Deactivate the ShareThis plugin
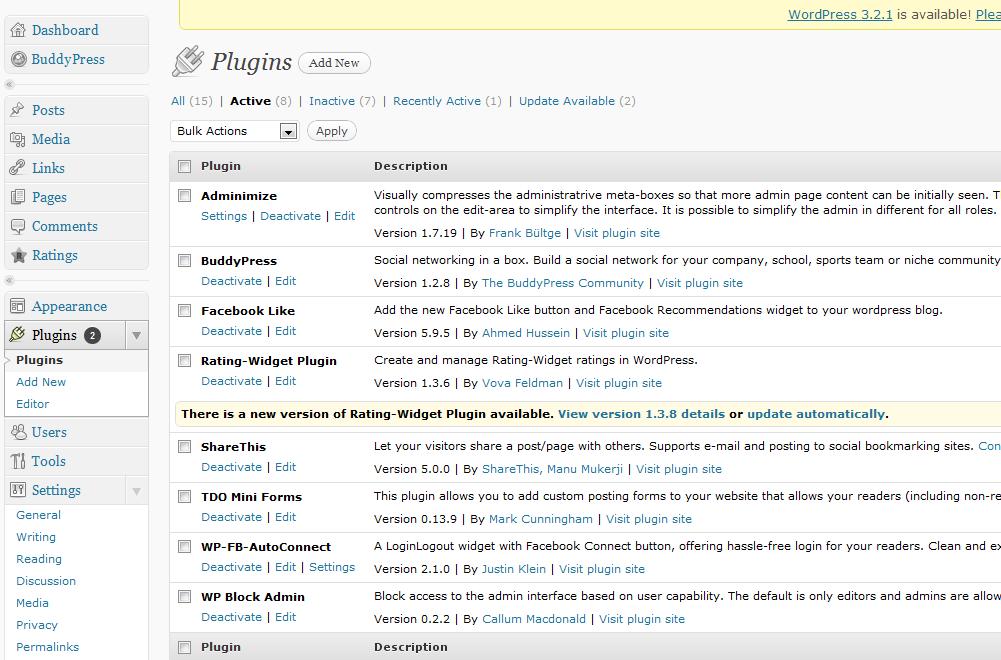Screen dimensions: 1001x660 click(x=231, y=467)
